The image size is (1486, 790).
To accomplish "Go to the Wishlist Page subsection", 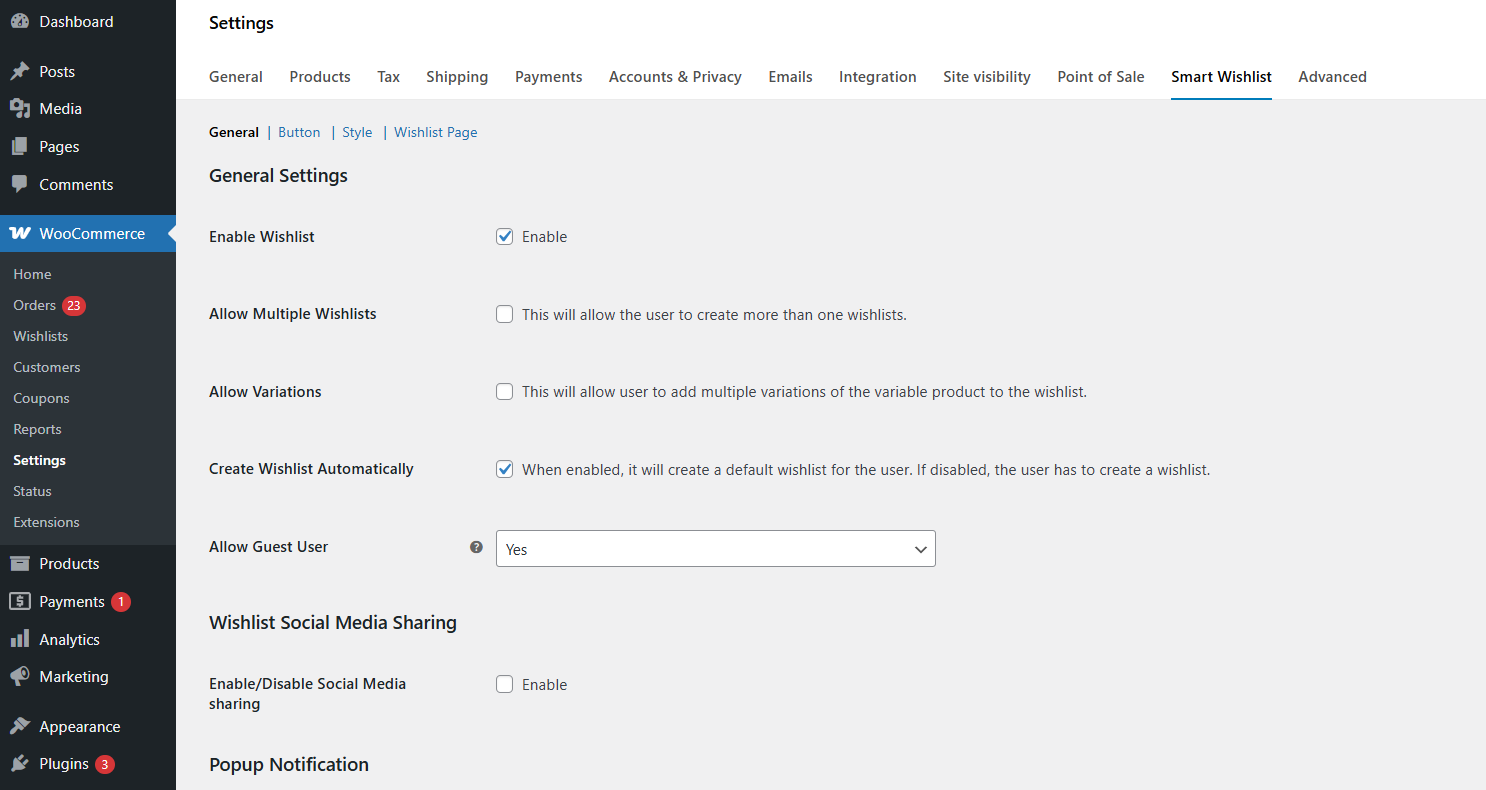I will [435, 132].
